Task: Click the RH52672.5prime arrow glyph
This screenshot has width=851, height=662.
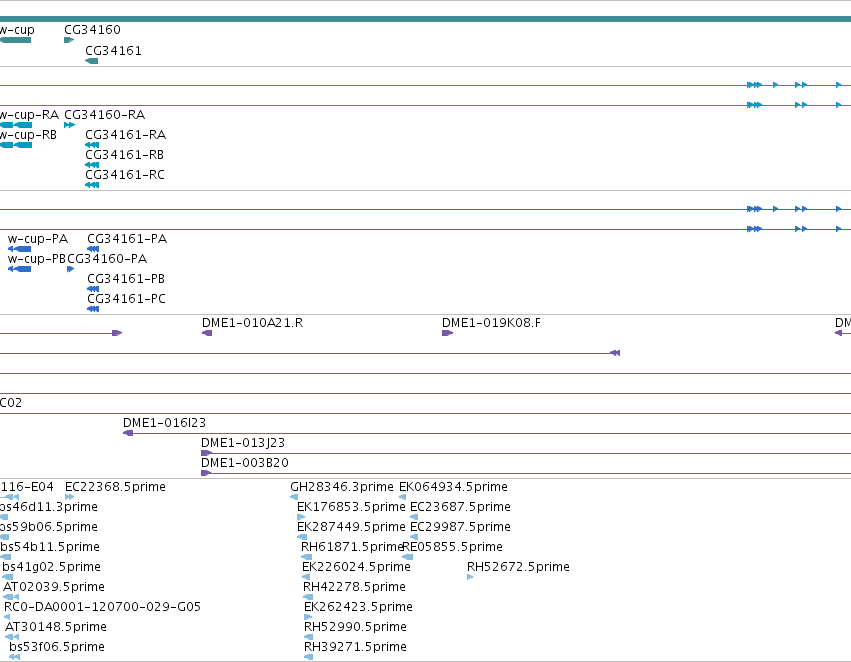Action: coord(470,577)
